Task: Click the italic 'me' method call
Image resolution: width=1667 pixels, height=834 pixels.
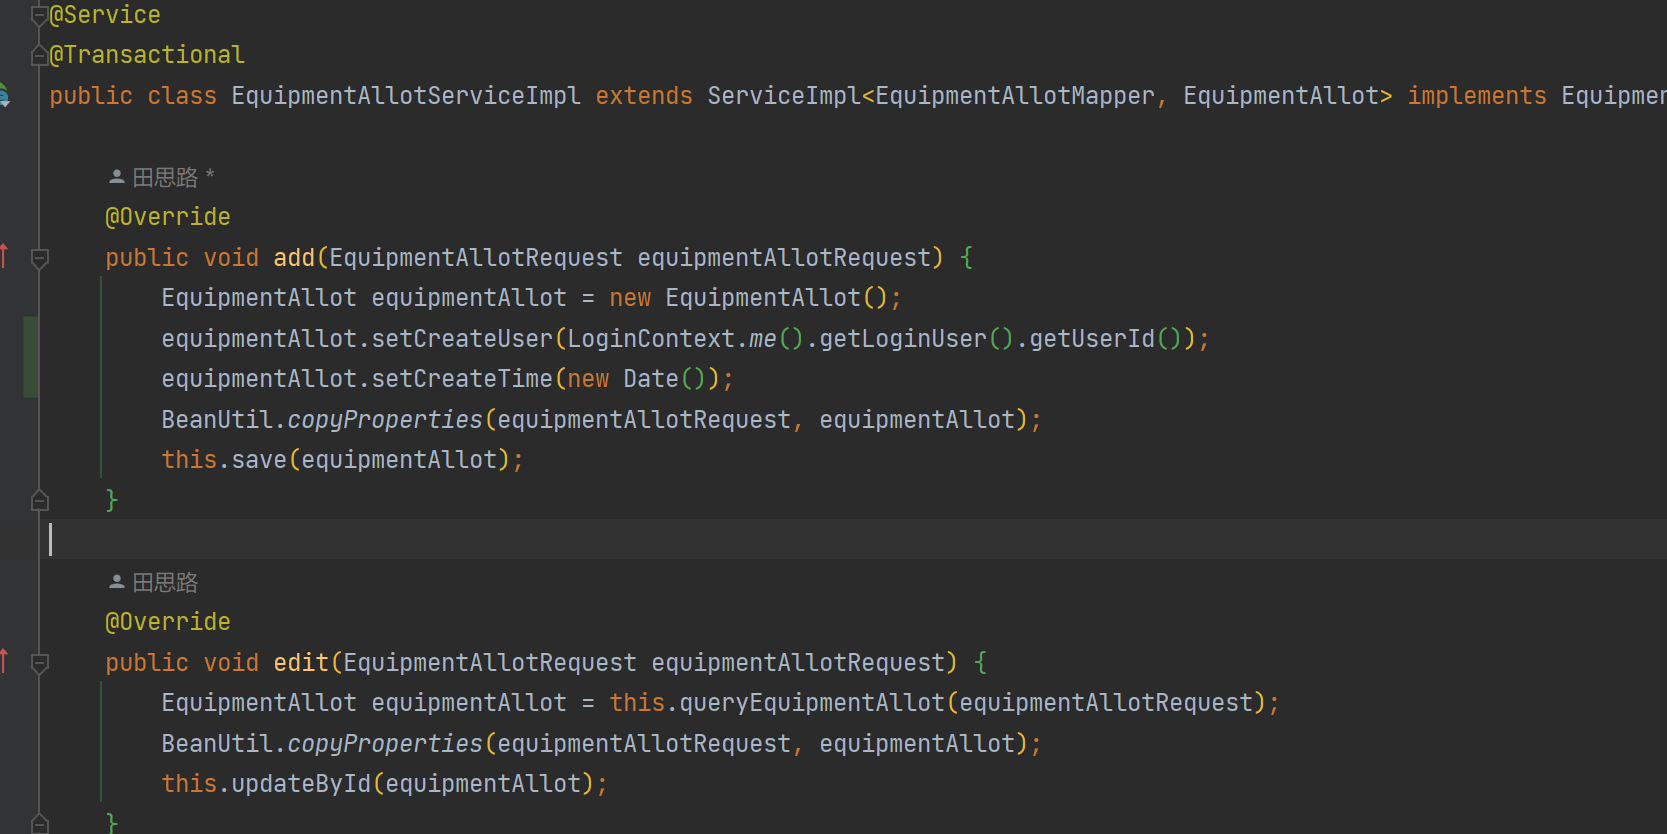Action: (x=763, y=339)
